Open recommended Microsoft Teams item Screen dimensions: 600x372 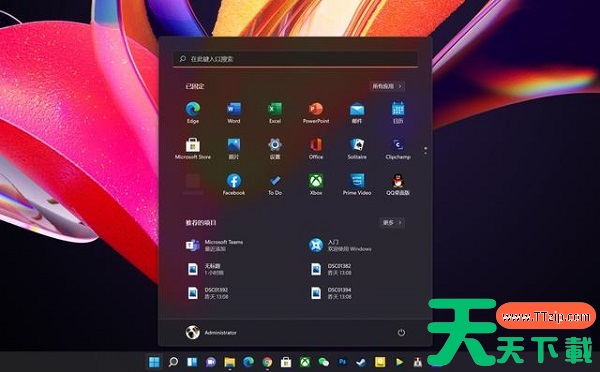coord(215,245)
